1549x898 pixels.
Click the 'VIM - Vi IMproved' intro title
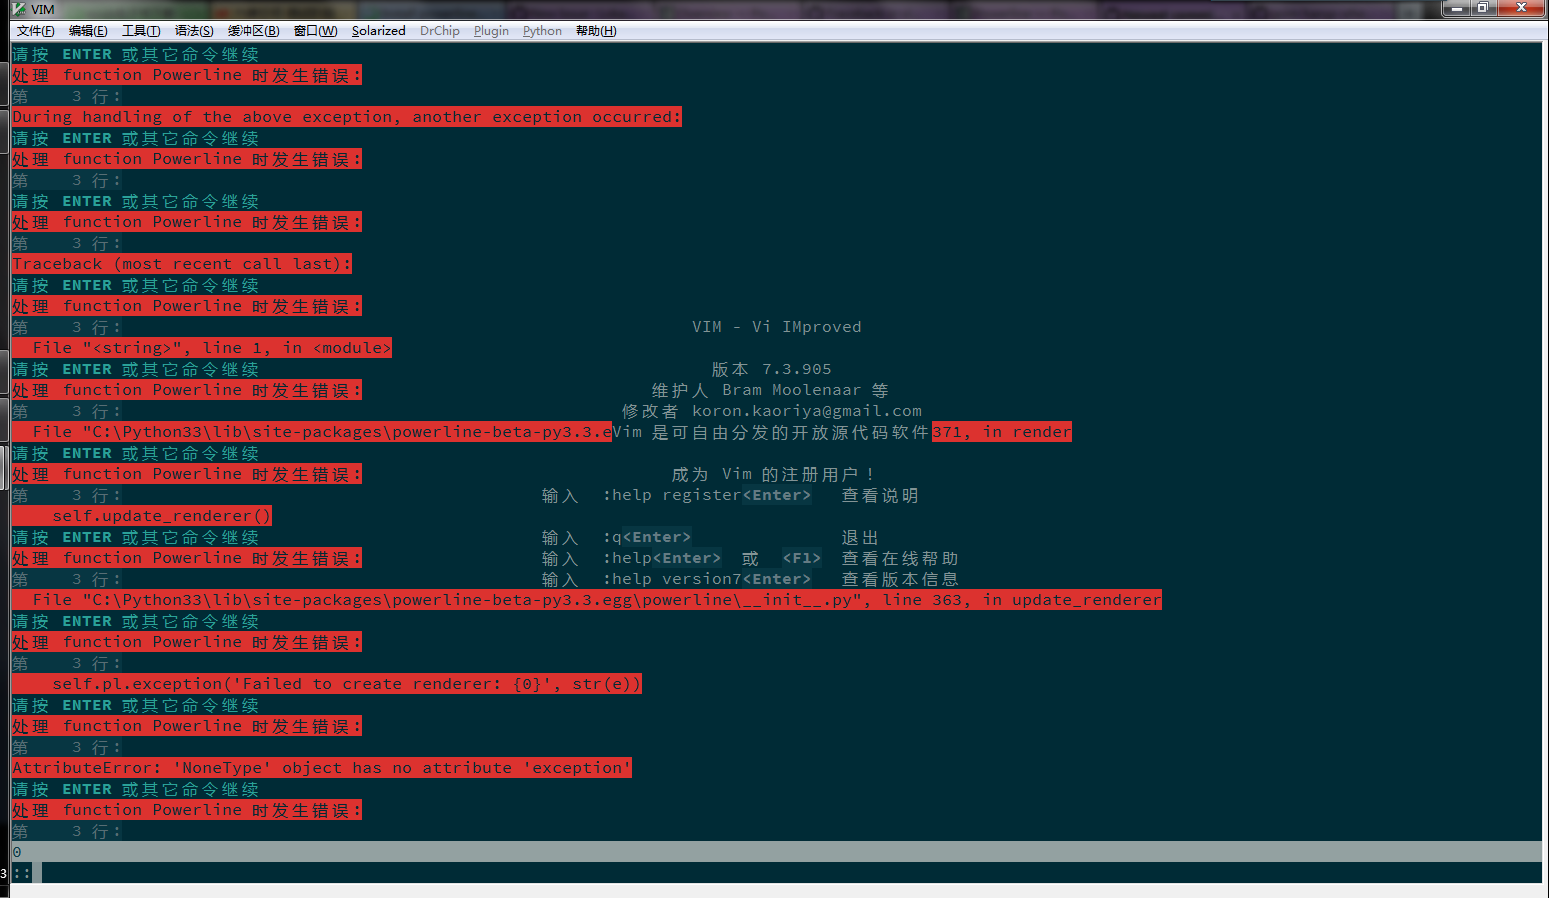pyautogui.click(x=777, y=327)
